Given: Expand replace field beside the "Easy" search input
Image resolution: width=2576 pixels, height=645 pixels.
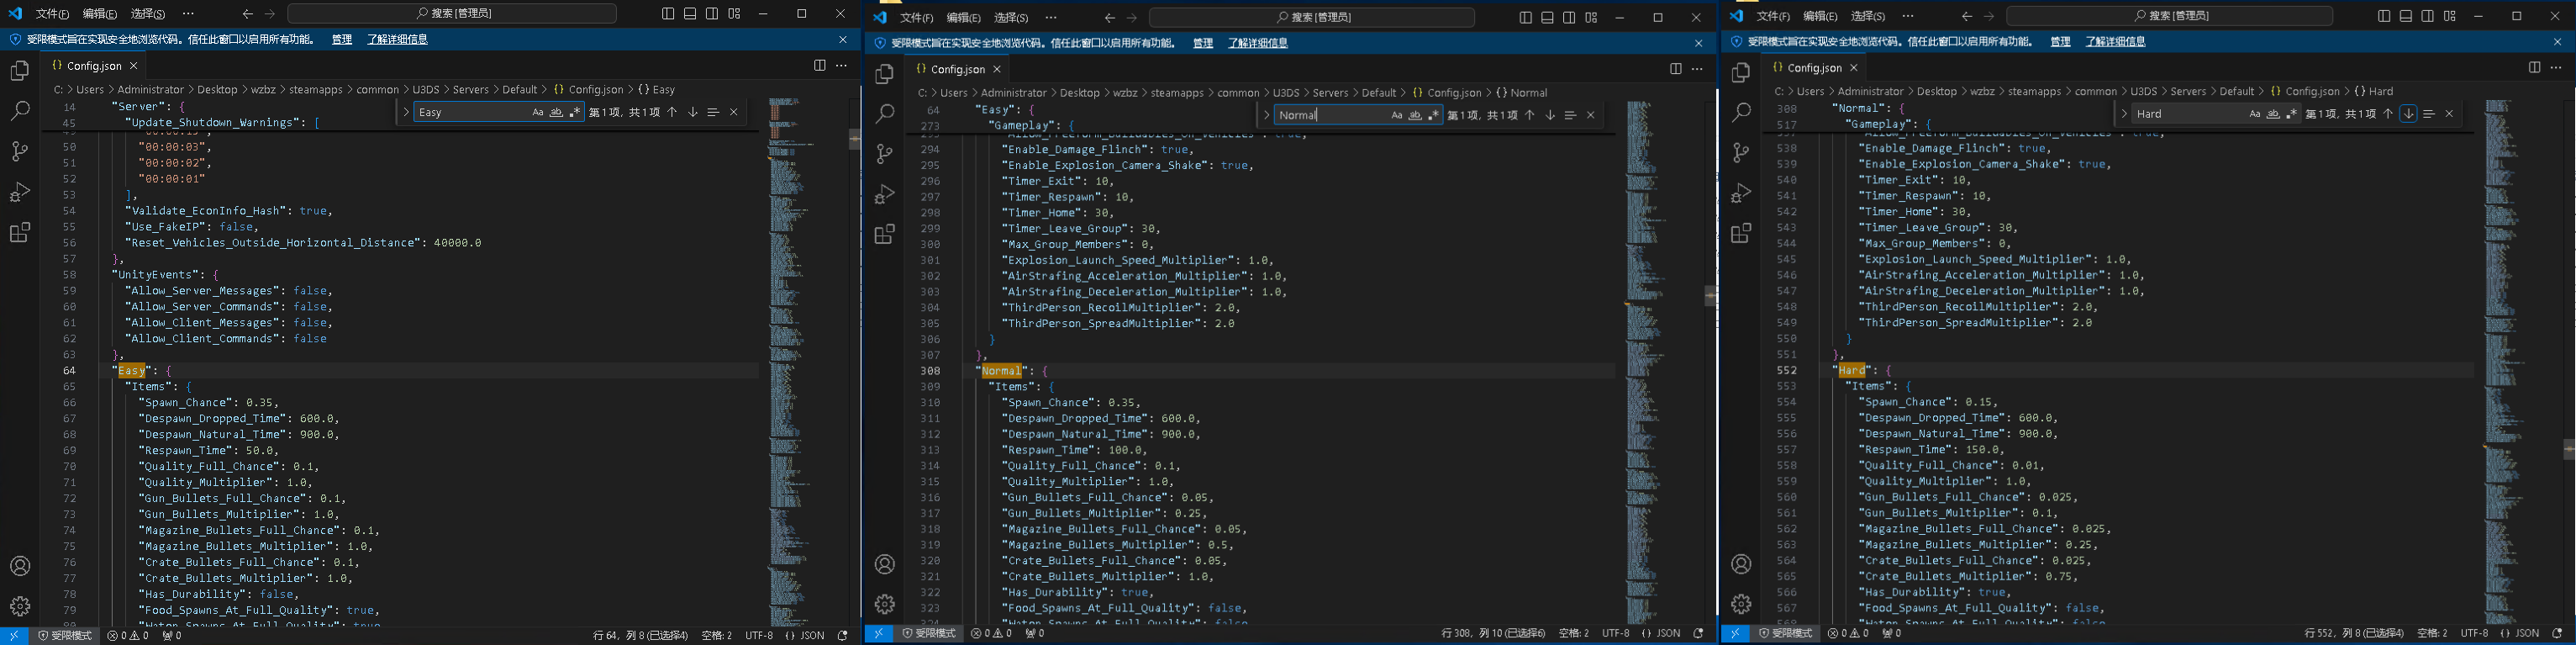Looking at the screenshot, I should click(x=406, y=112).
